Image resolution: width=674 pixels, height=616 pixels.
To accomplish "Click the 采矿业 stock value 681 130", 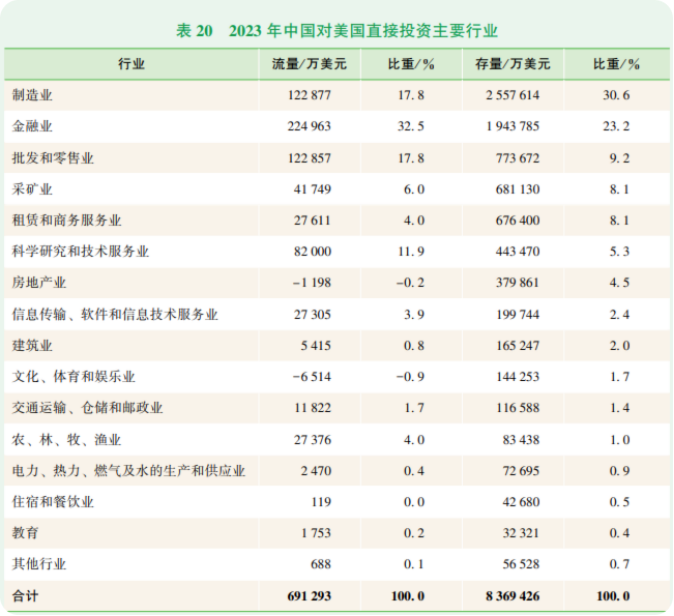I will point(518,189).
